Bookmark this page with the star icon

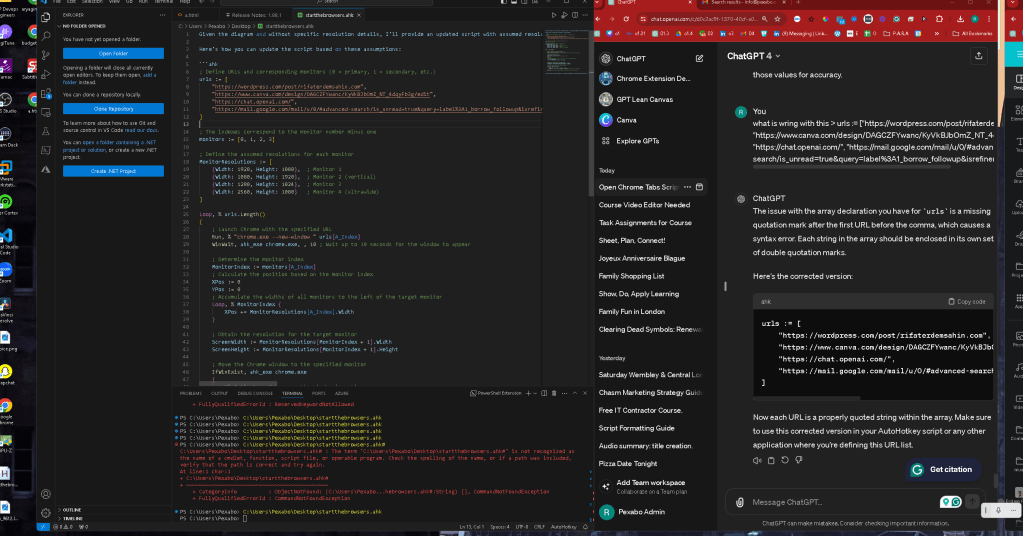coord(777,19)
